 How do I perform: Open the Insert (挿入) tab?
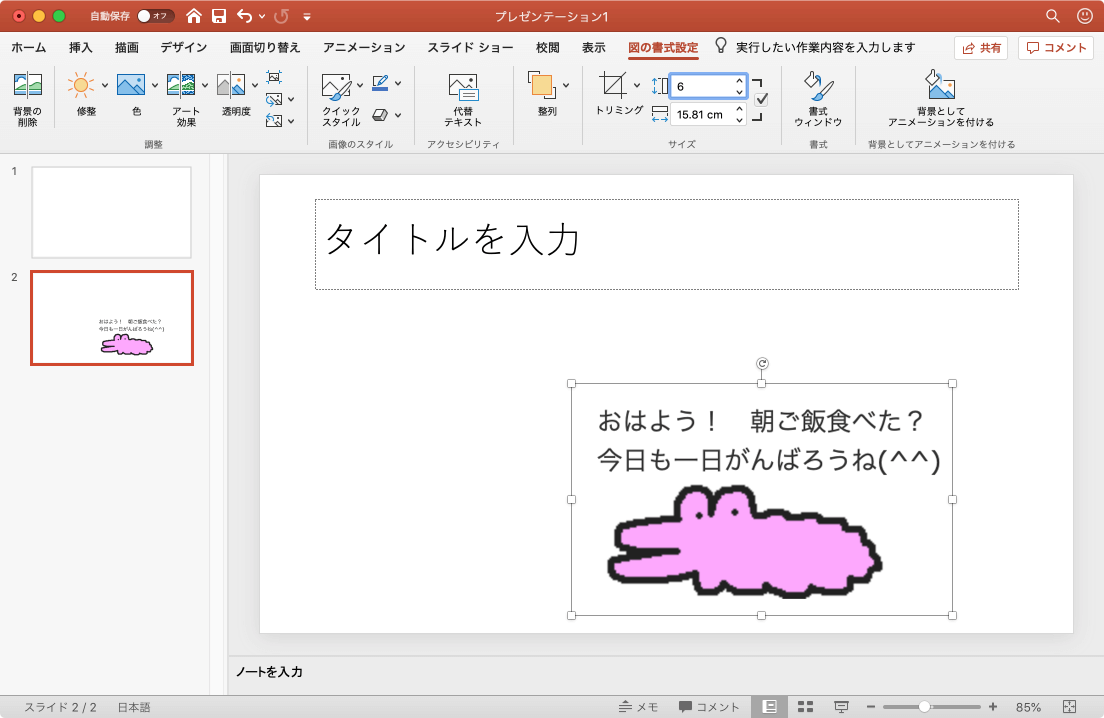click(x=81, y=47)
